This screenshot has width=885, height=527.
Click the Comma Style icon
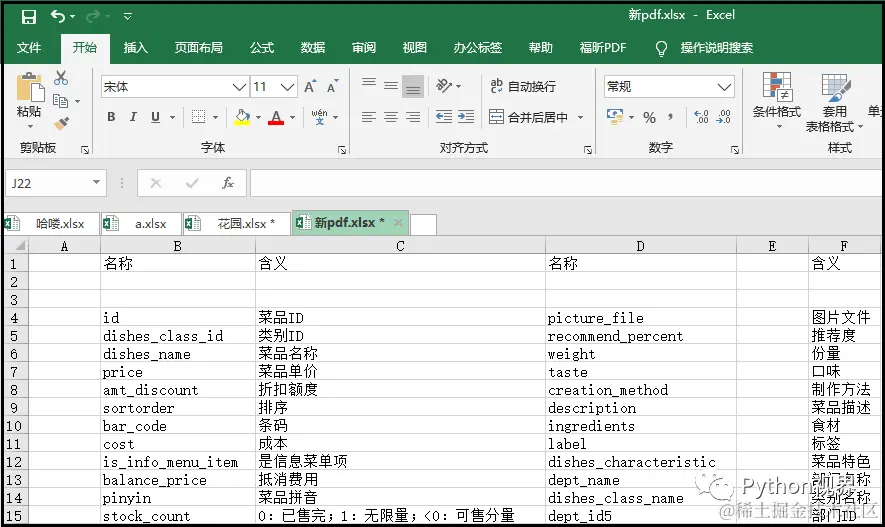click(x=670, y=117)
